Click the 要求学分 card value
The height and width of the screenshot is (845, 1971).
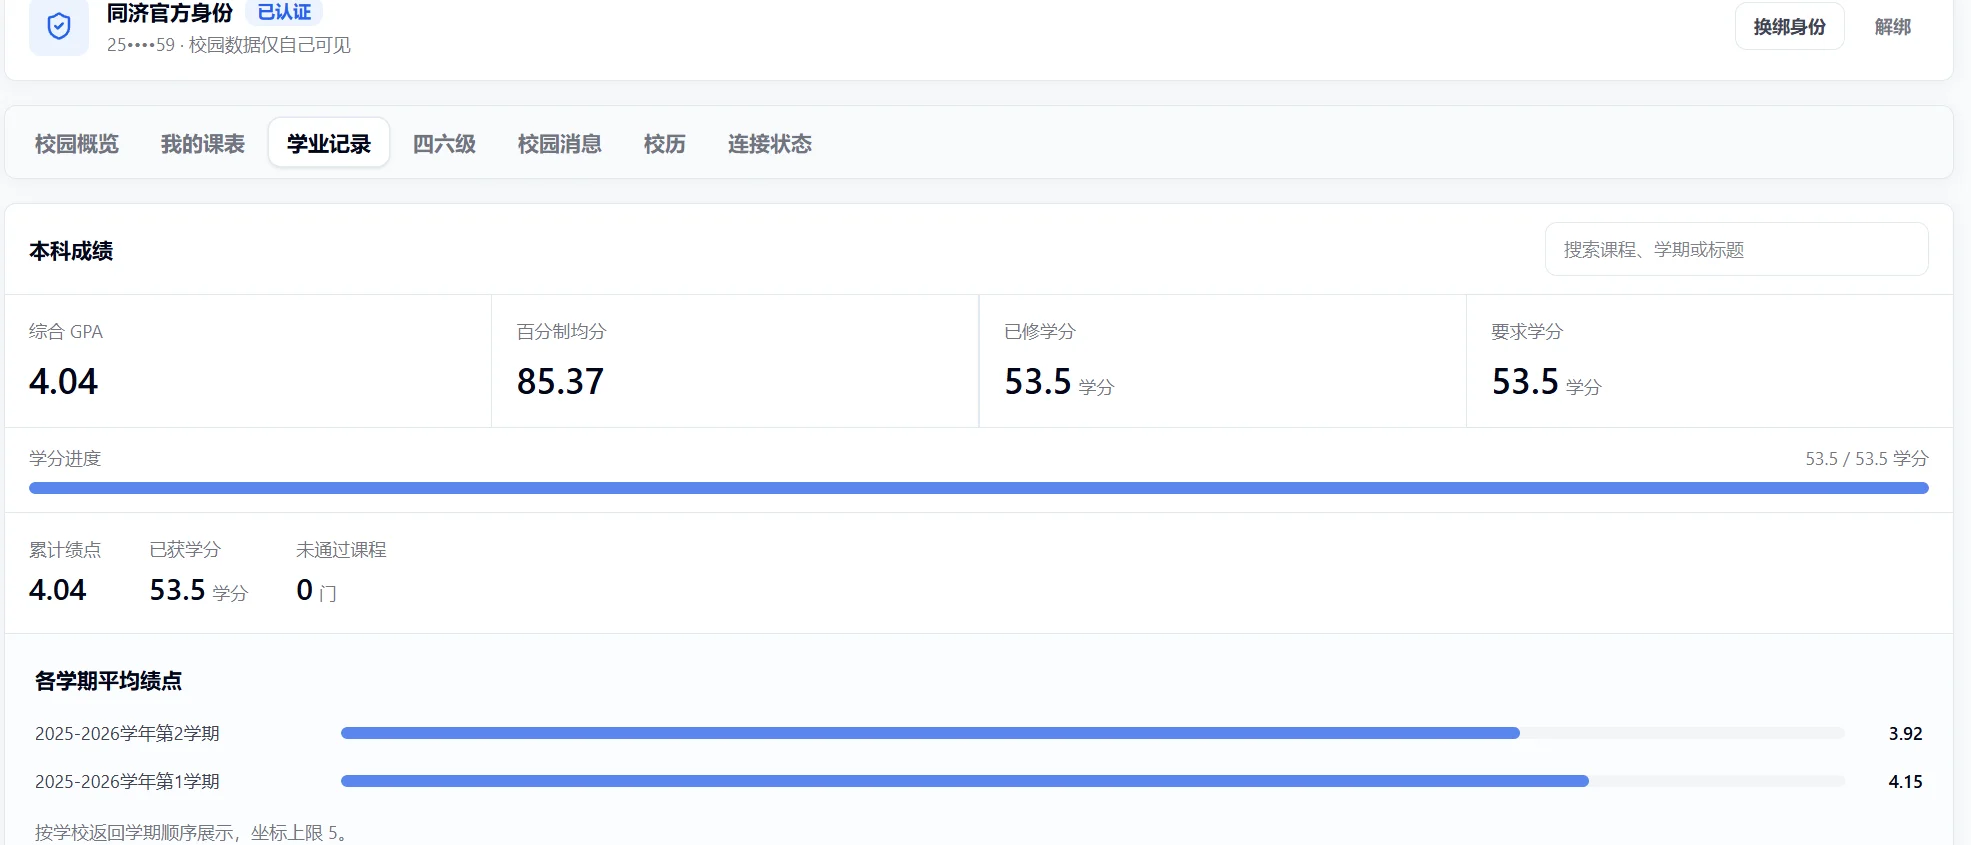click(x=1546, y=382)
